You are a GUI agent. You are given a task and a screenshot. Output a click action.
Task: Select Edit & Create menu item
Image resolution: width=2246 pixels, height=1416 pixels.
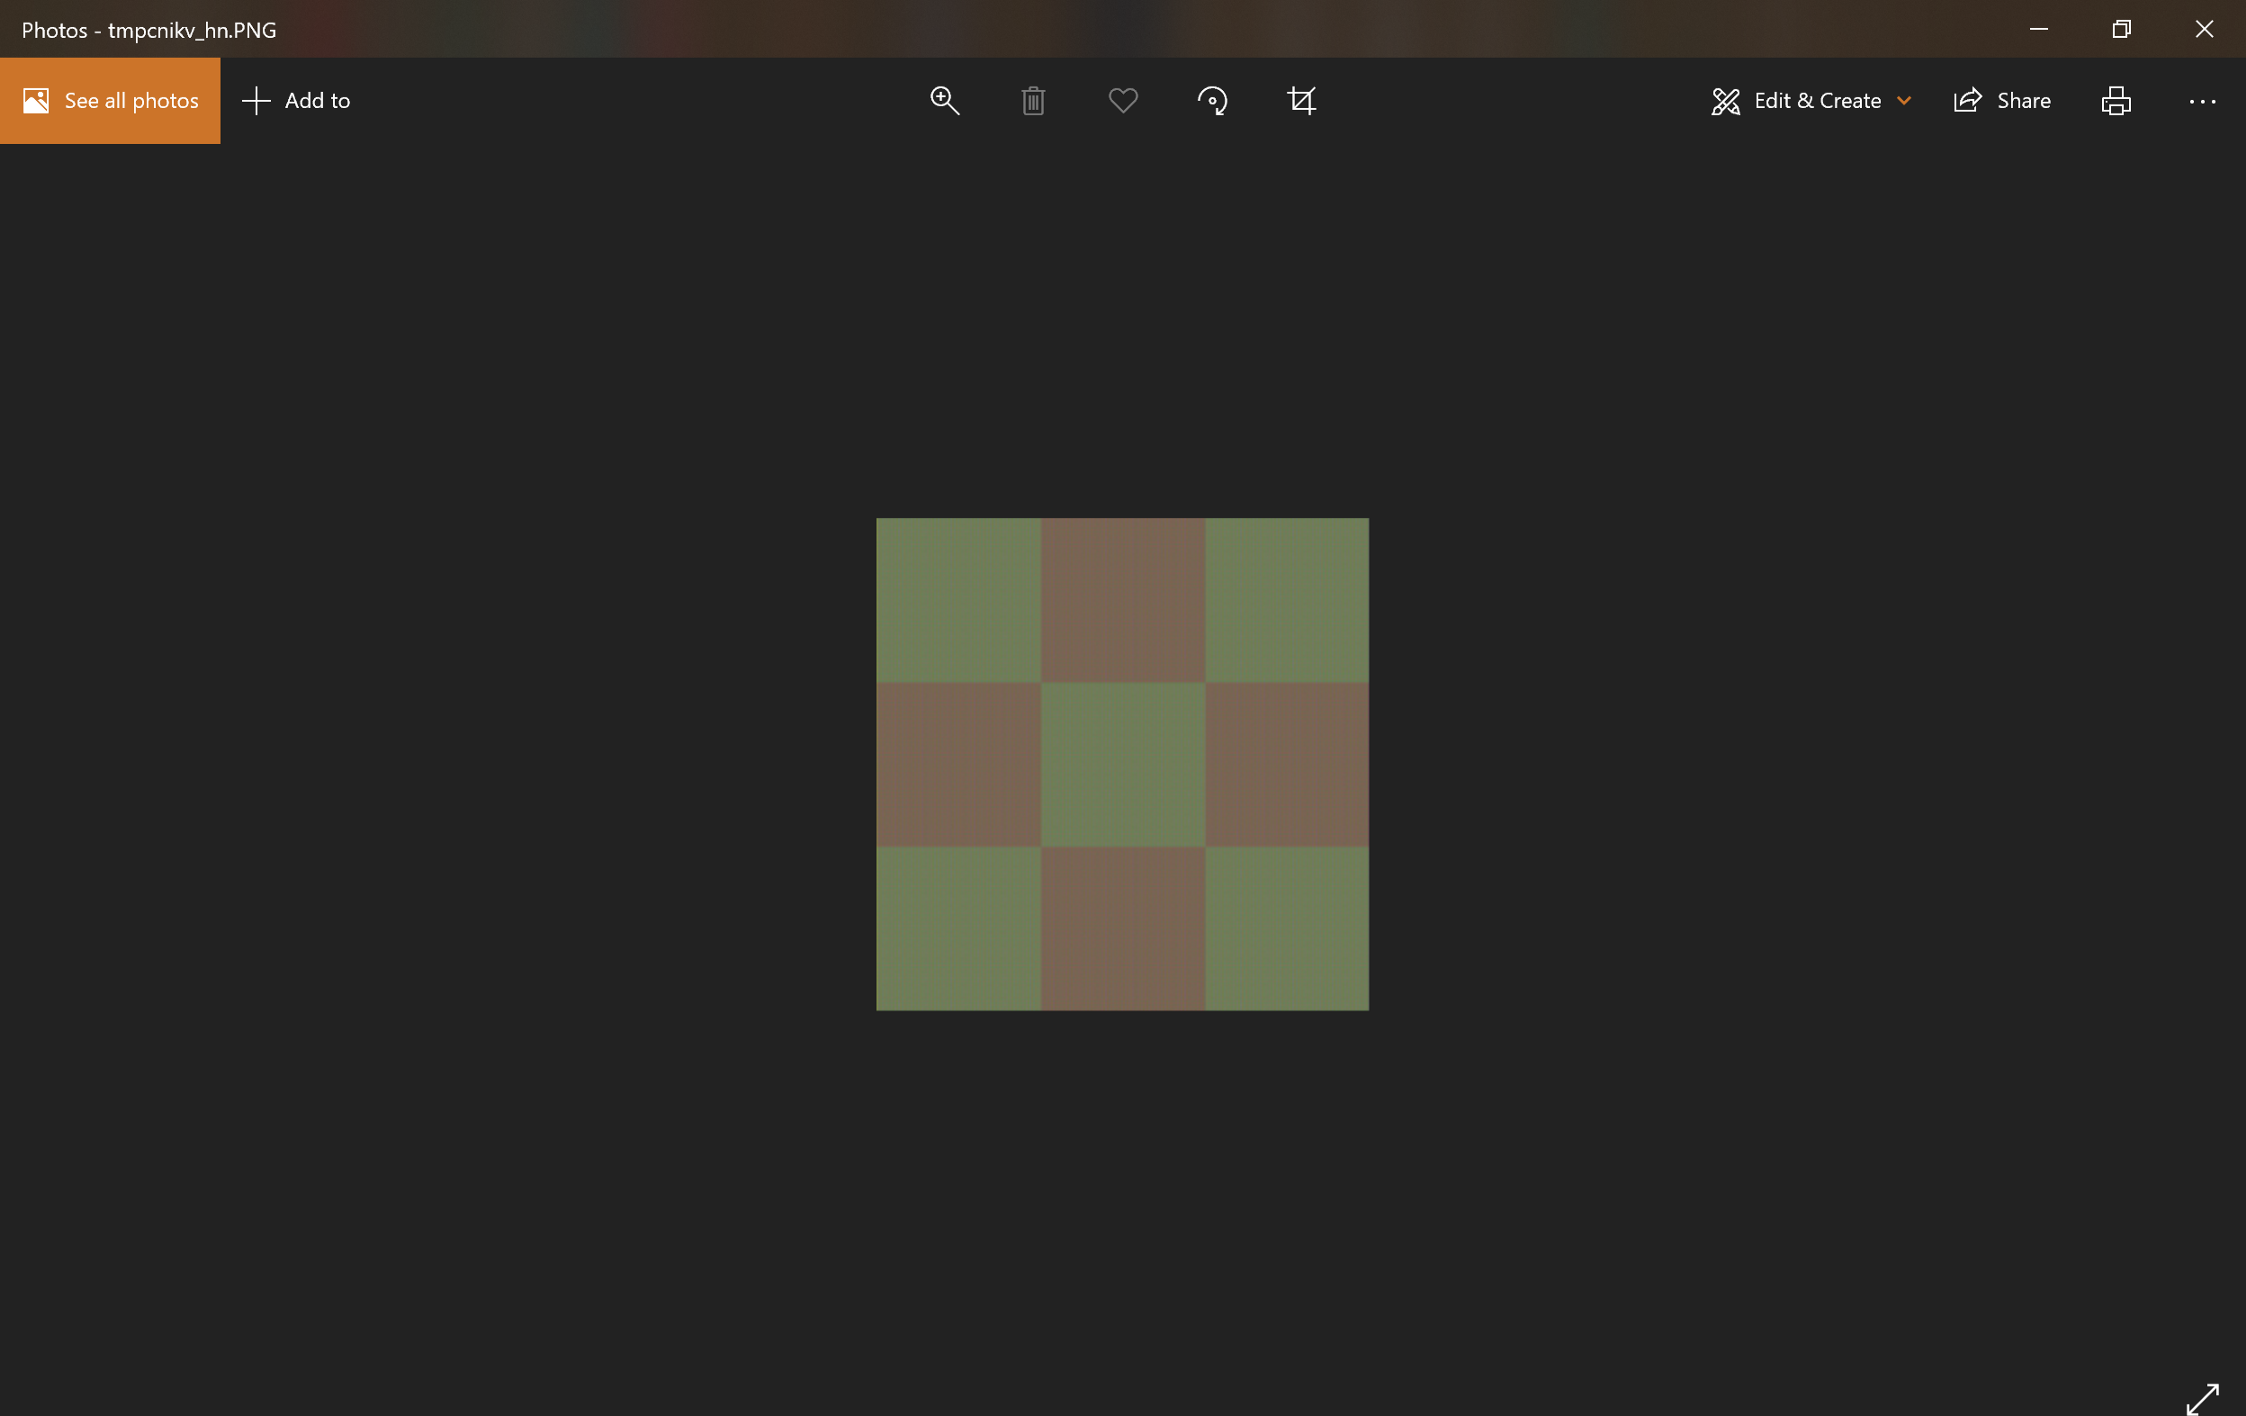1809,100
